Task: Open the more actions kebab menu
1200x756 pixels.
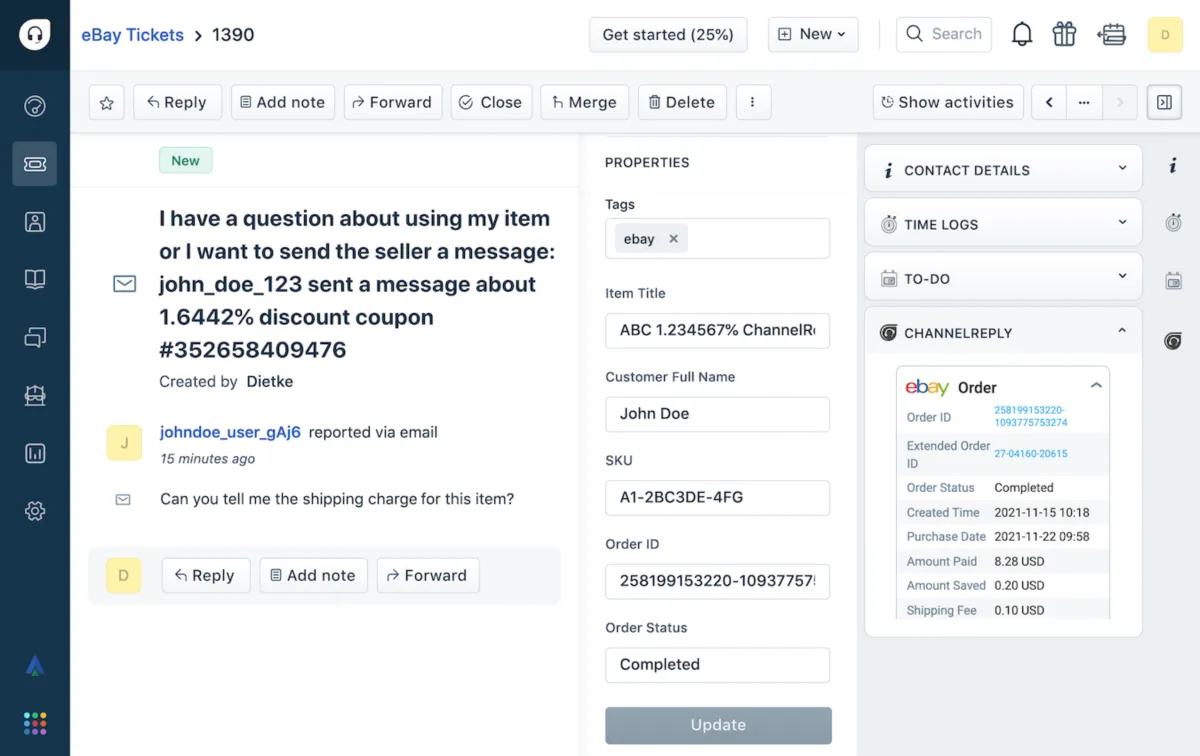Action: coord(753,102)
